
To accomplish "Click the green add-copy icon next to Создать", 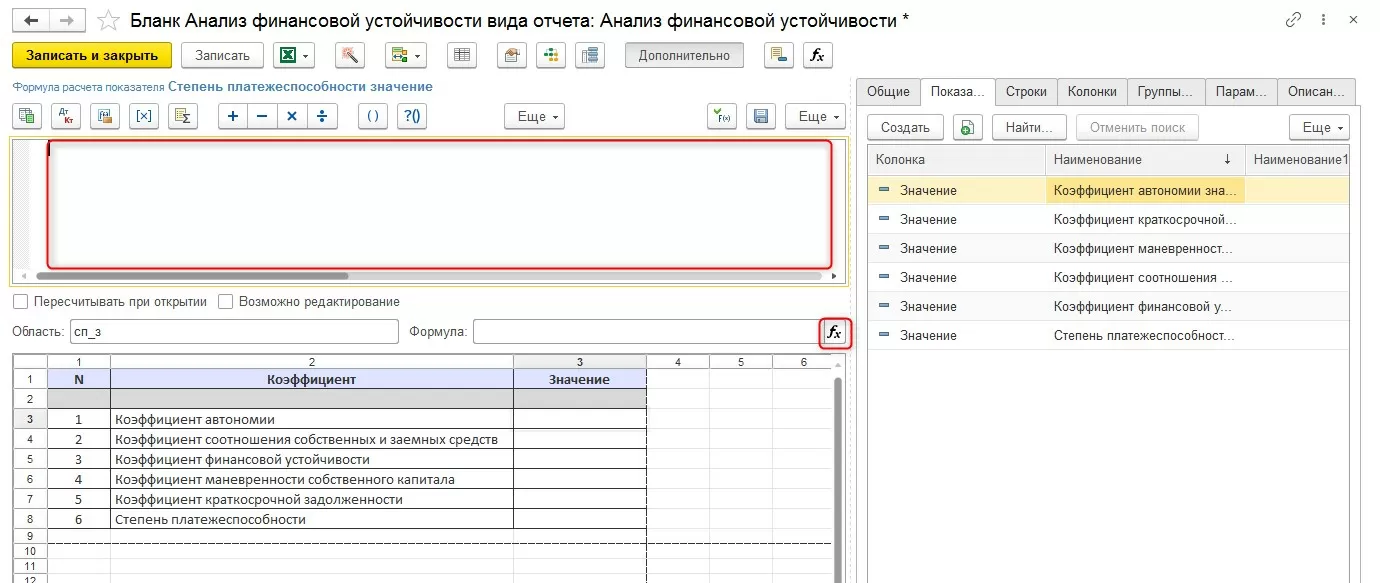I will click(x=968, y=127).
